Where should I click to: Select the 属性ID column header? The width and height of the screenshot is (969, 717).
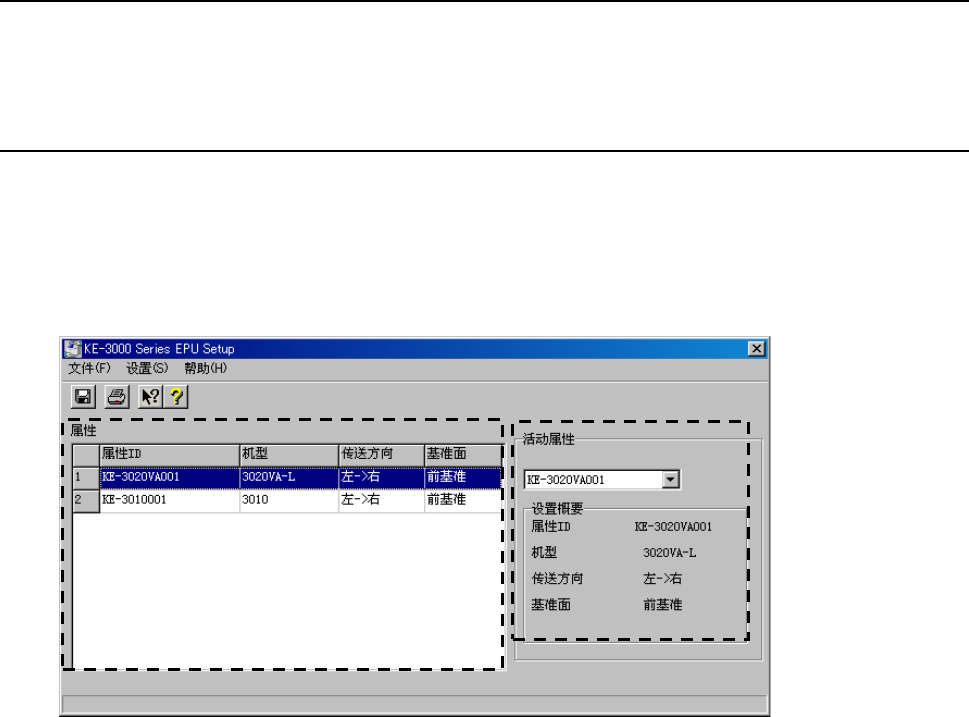(x=169, y=454)
